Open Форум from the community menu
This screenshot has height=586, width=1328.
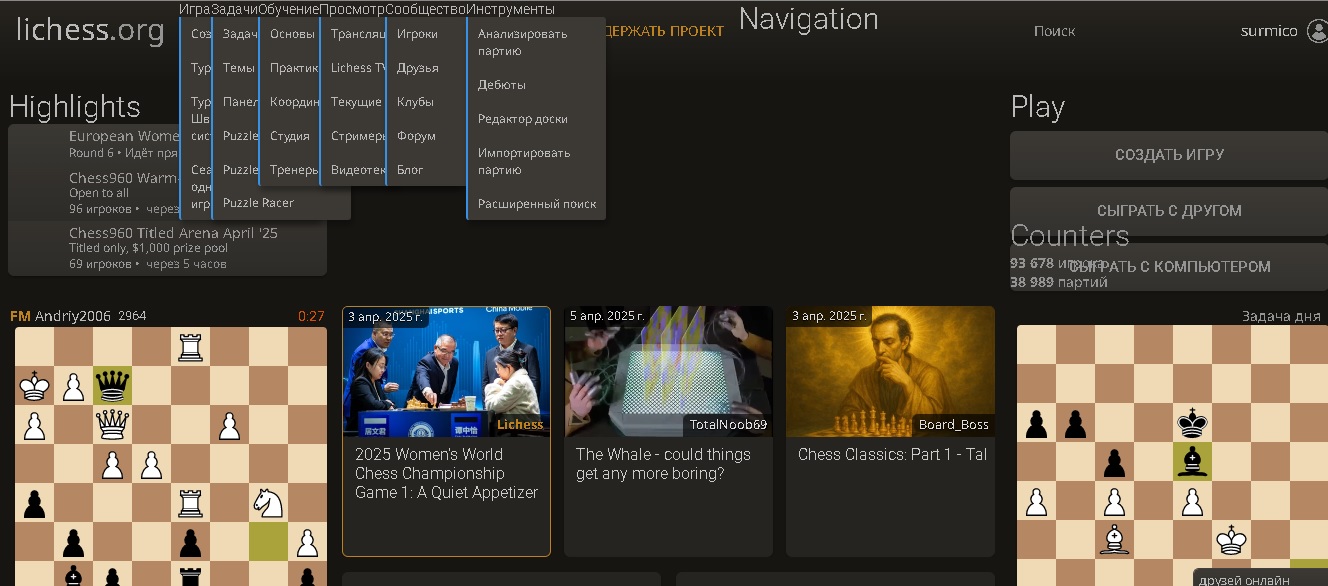point(415,136)
